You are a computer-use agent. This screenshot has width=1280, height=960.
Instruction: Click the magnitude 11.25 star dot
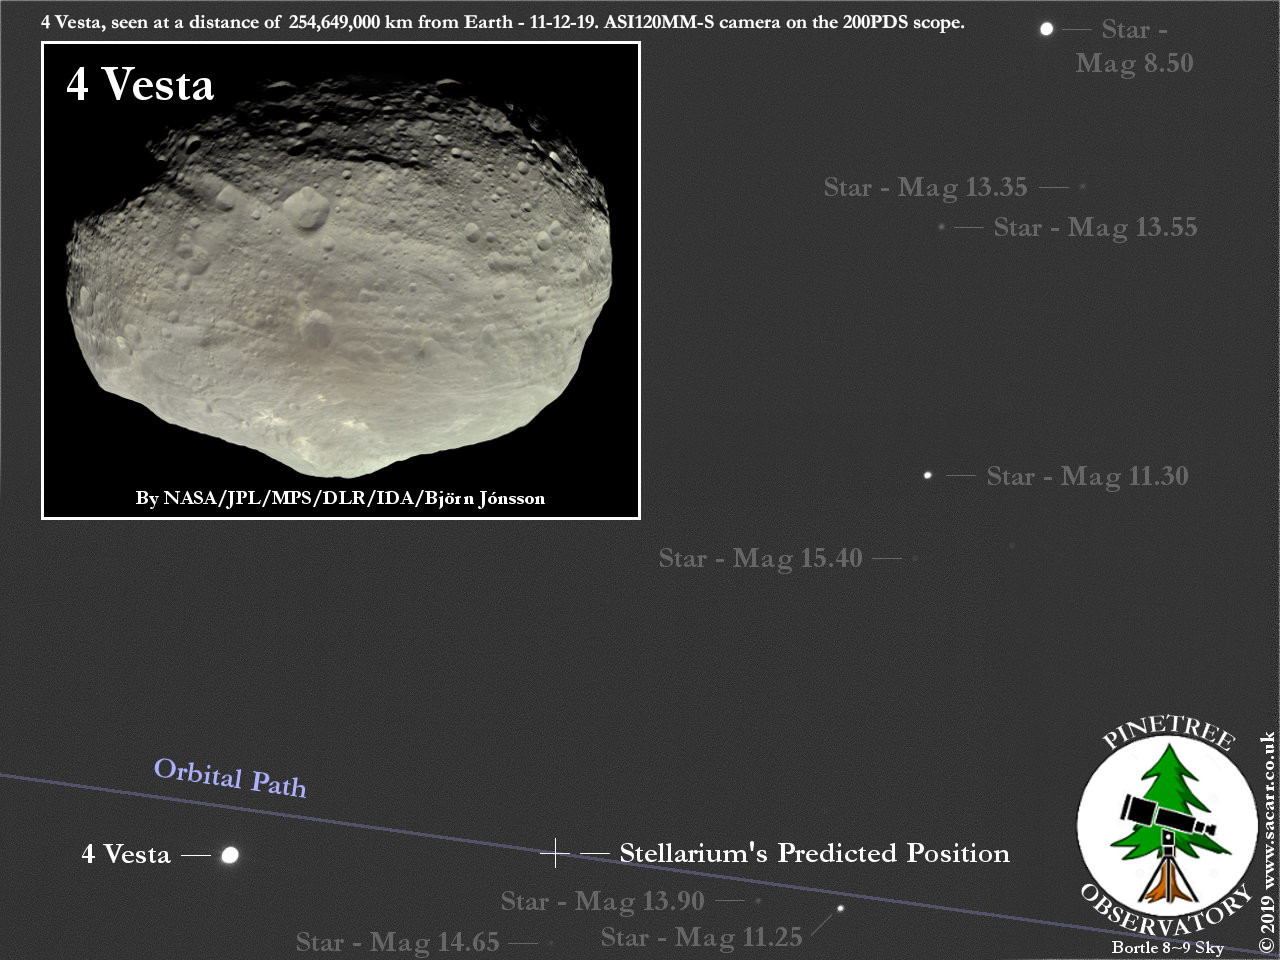pos(840,908)
